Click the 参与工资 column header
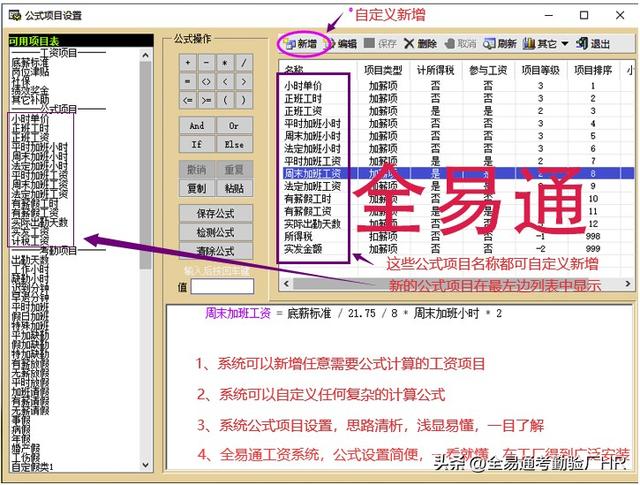This screenshot has height=485, width=640. point(488,70)
